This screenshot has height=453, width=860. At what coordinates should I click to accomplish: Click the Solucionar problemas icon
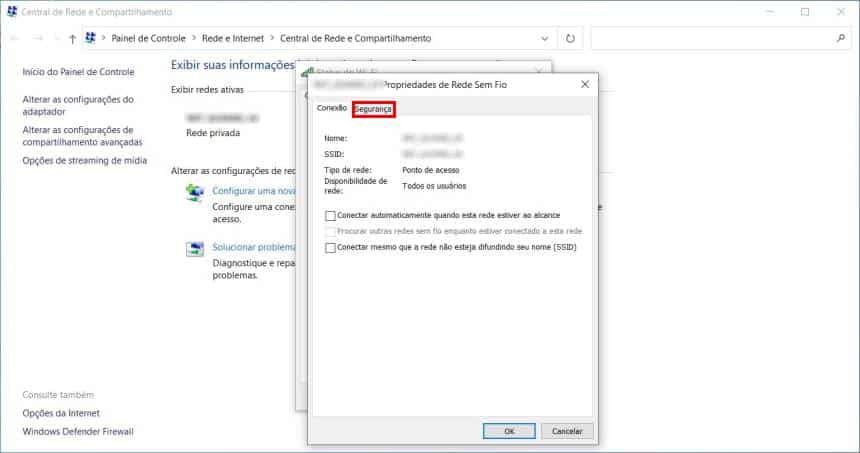pyautogui.click(x=195, y=249)
